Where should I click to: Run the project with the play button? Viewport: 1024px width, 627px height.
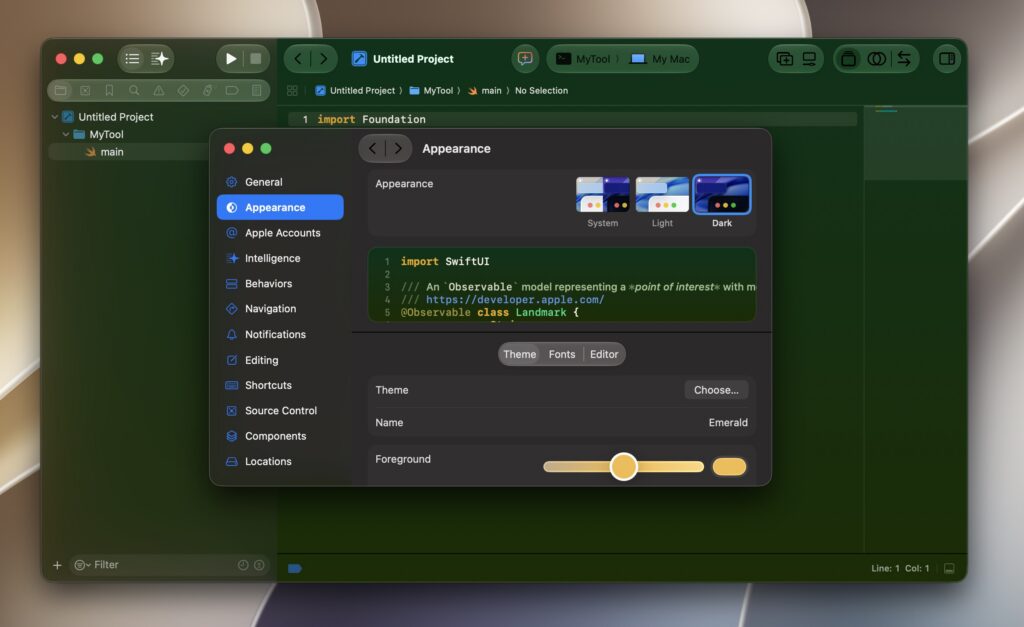point(231,59)
